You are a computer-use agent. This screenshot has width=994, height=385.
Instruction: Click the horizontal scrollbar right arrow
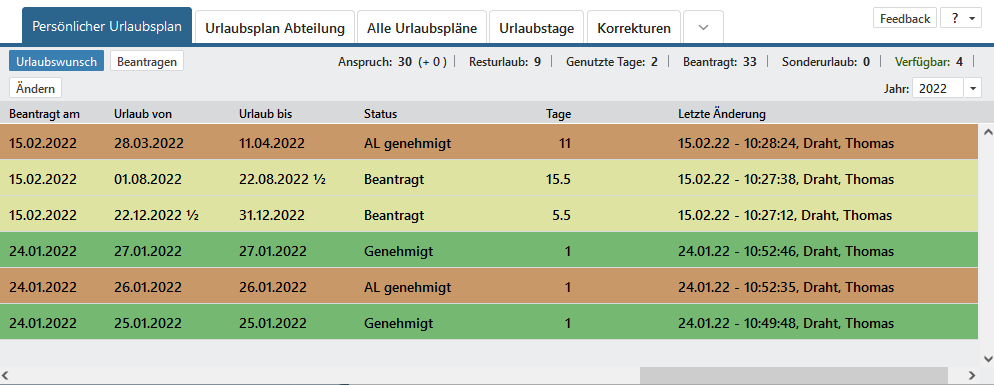click(x=972, y=375)
